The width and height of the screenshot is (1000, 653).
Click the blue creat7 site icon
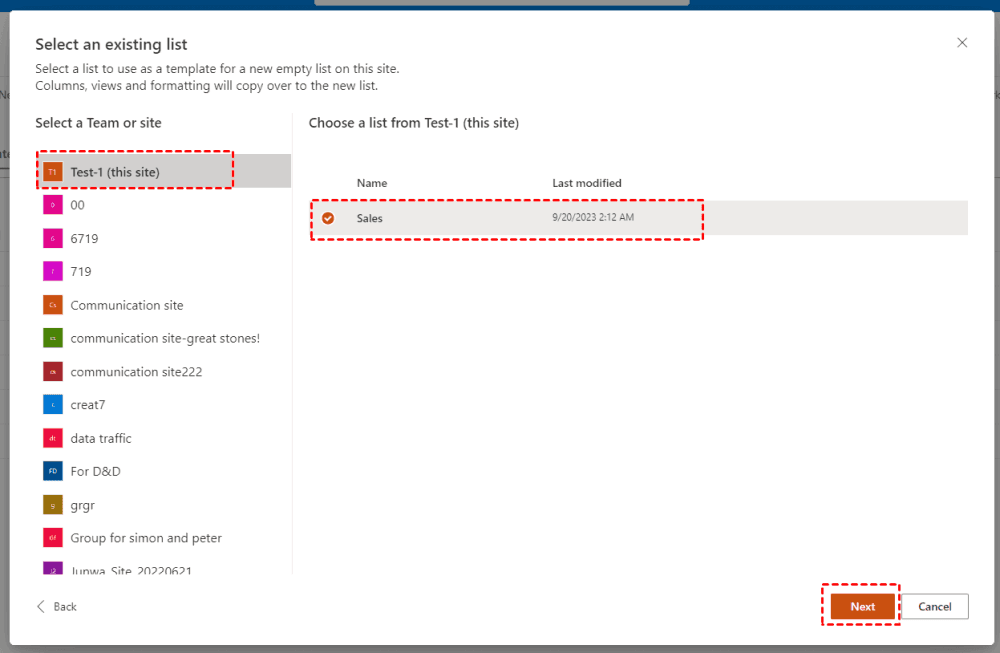coord(52,405)
